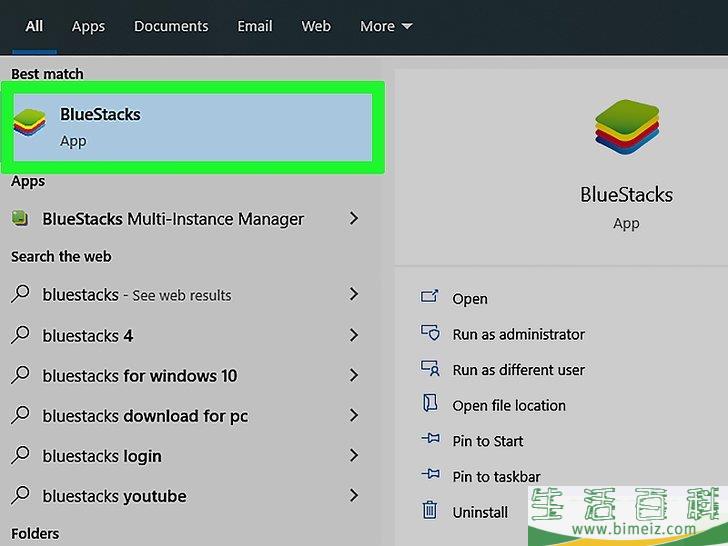
Task: Expand 'bluestacks download for pc' chevron
Action: click(354, 415)
